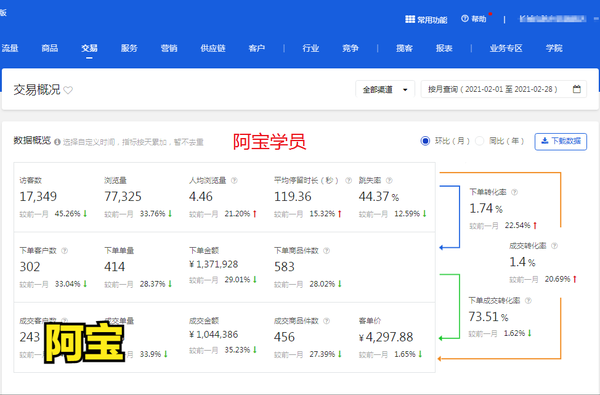Switch to the 供应链 tab
This screenshot has width=600, height=395.
point(213,48)
